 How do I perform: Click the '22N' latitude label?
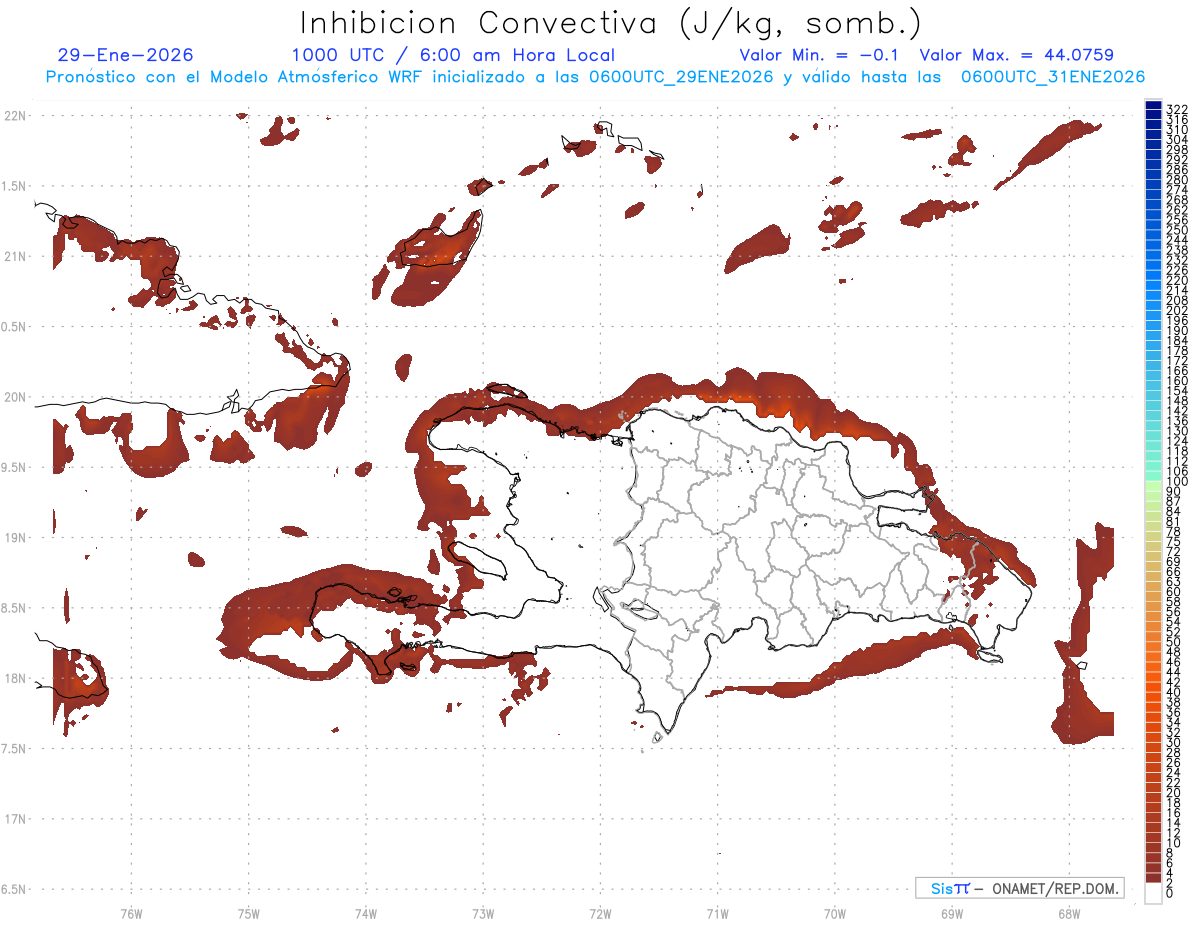point(15,116)
